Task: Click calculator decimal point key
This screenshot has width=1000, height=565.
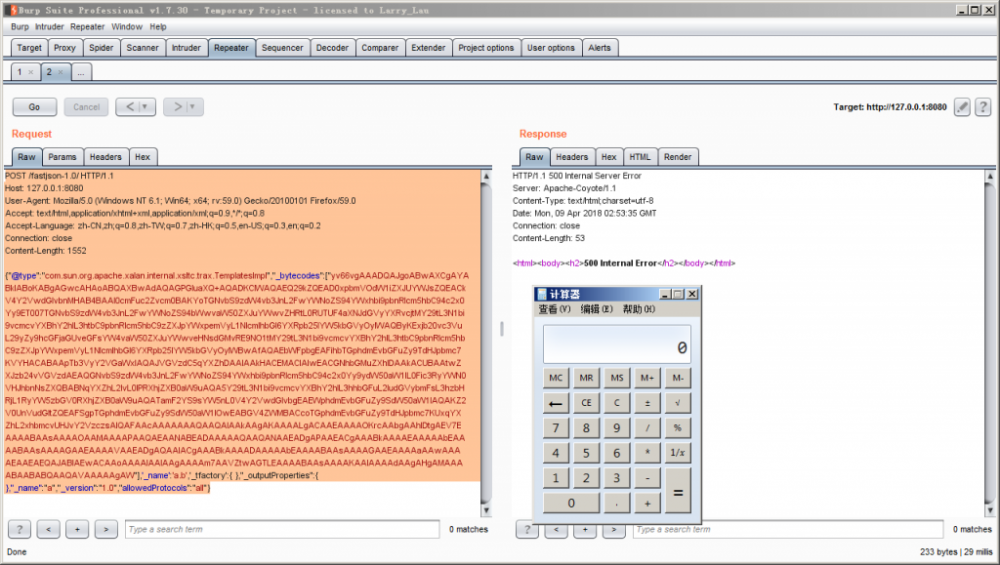Action: coord(616,503)
